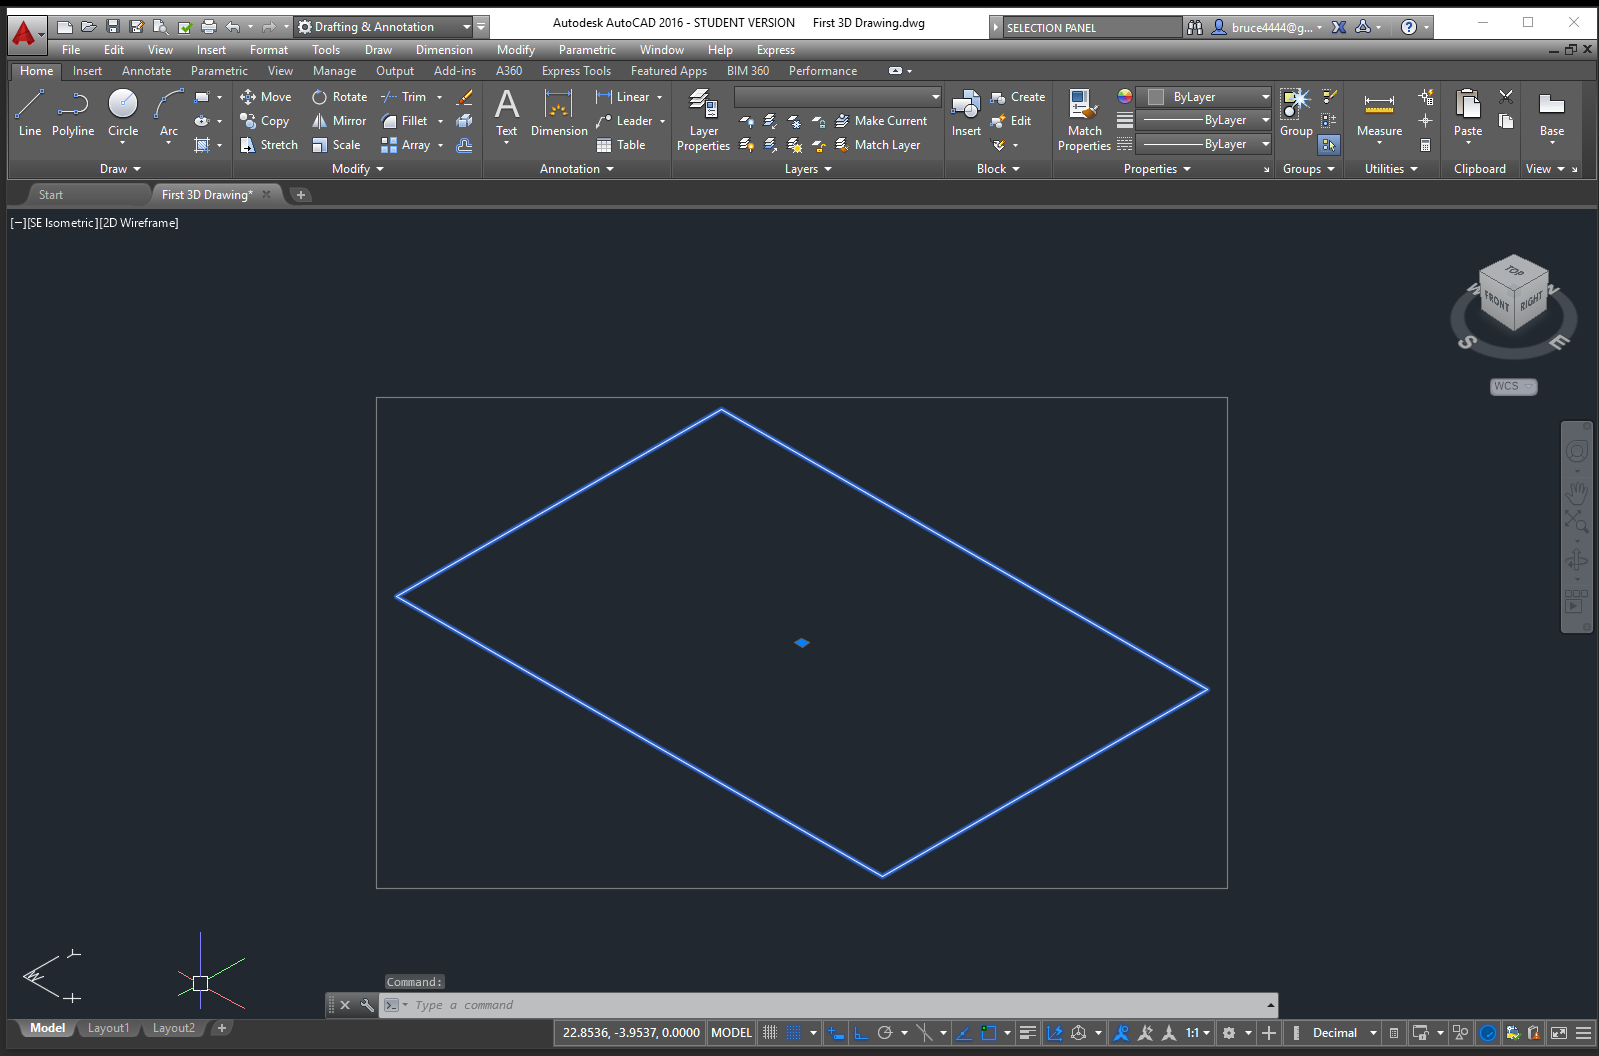
Task: Select the Circle tool
Action: click(x=123, y=112)
